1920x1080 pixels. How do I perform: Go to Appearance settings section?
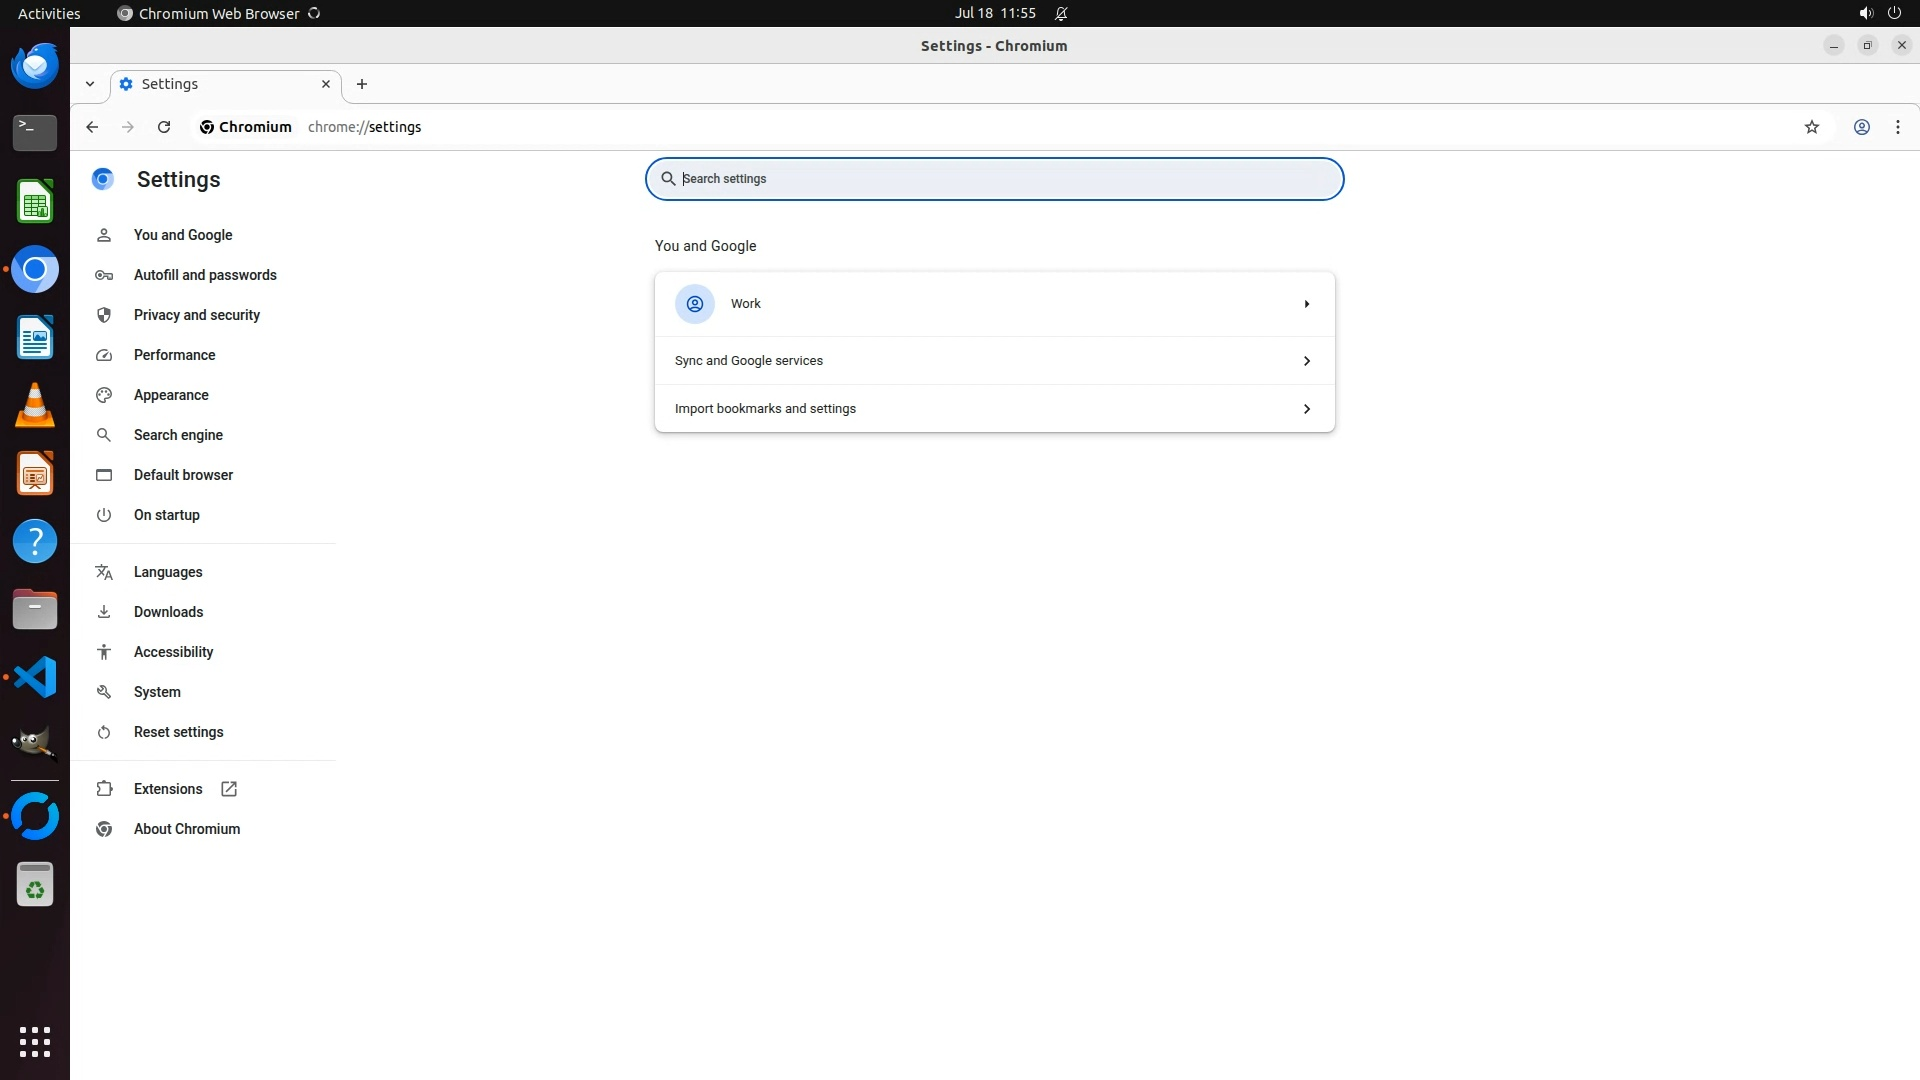(x=171, y=395)
